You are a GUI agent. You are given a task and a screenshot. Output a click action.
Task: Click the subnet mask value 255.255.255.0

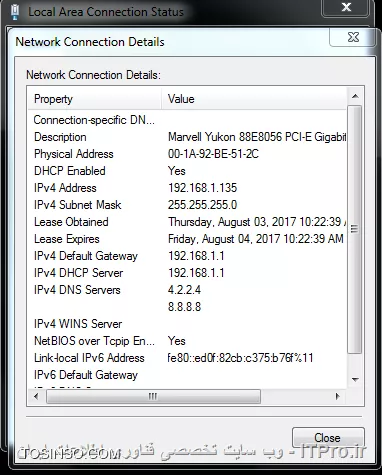(202, 205)
